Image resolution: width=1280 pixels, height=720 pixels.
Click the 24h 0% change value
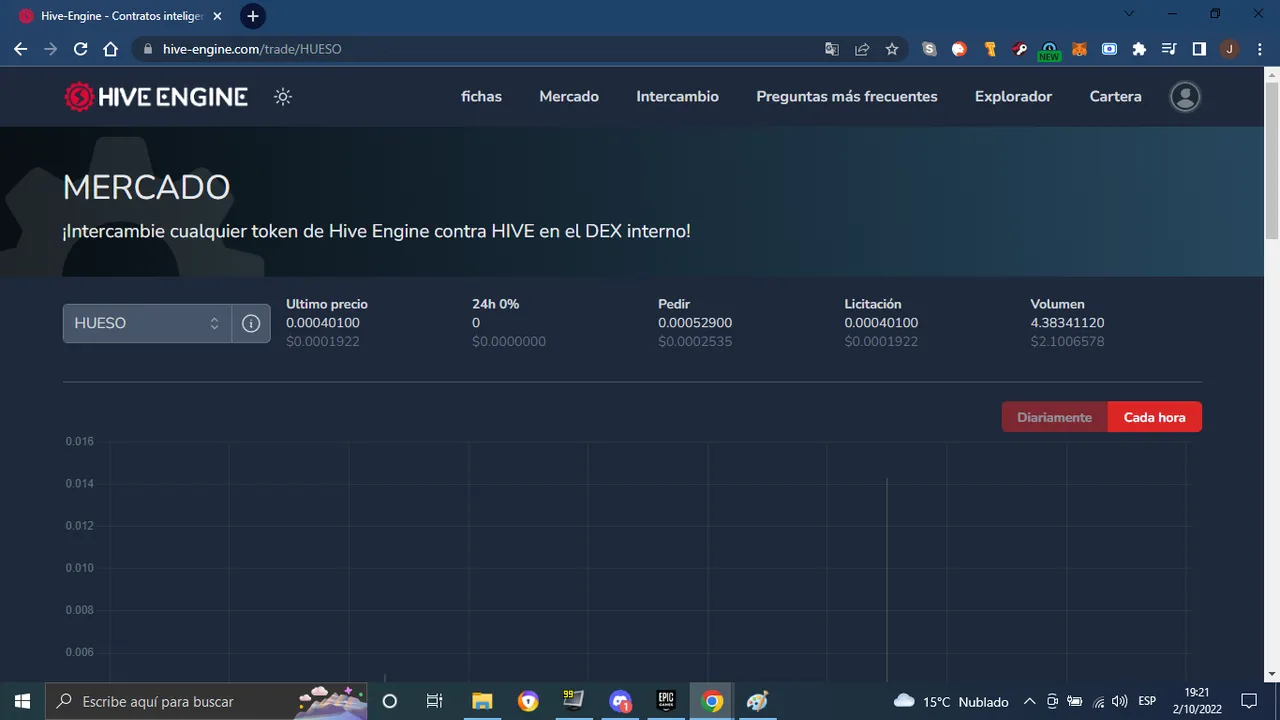(x=476, y=323)
